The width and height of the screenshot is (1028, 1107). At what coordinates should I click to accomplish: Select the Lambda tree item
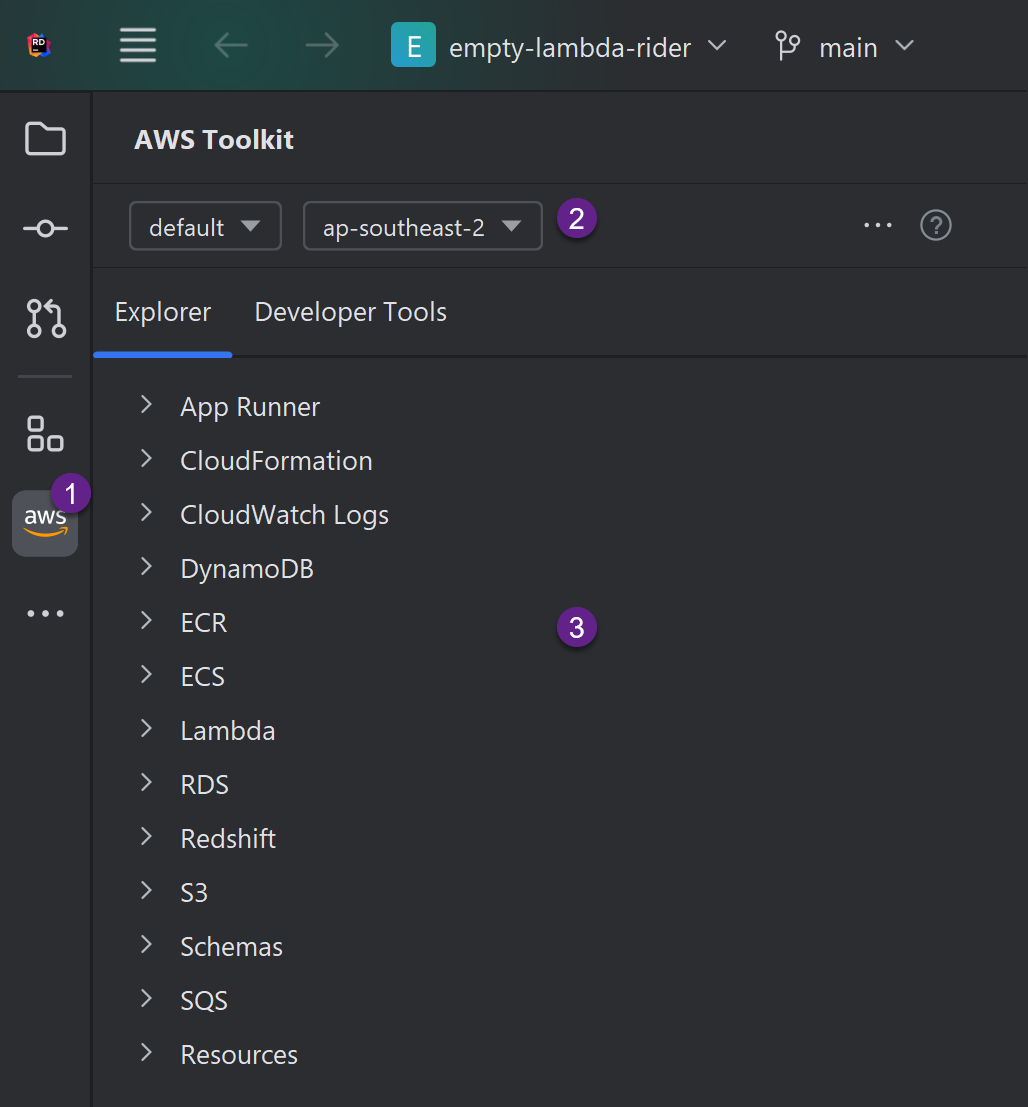click(227, 731)
